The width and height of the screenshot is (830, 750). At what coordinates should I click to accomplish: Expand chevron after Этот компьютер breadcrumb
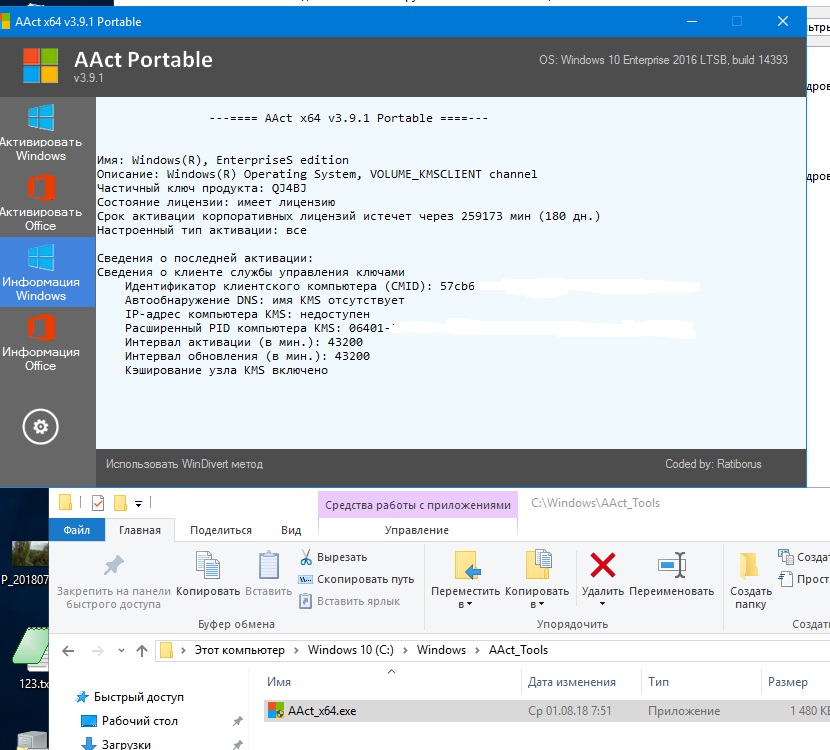tap(296, 650)
